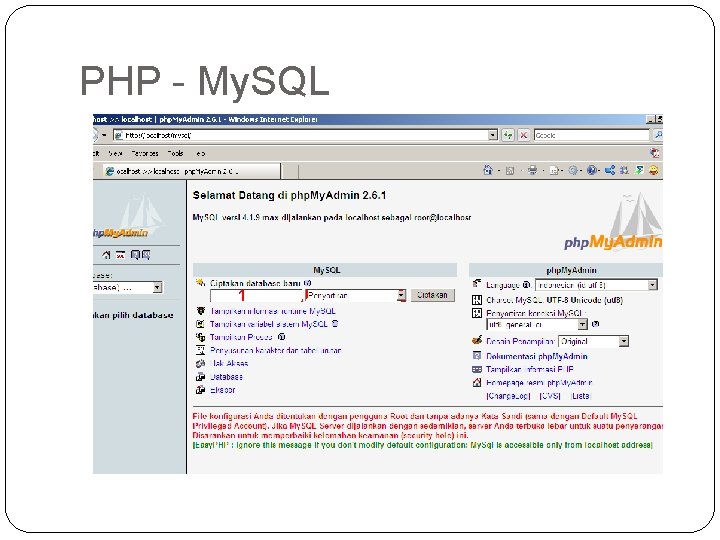Screen dimensions: 720x540
Task: Click the IE toolbar Help question-mark icon
Action: click(x=591, y=170)
